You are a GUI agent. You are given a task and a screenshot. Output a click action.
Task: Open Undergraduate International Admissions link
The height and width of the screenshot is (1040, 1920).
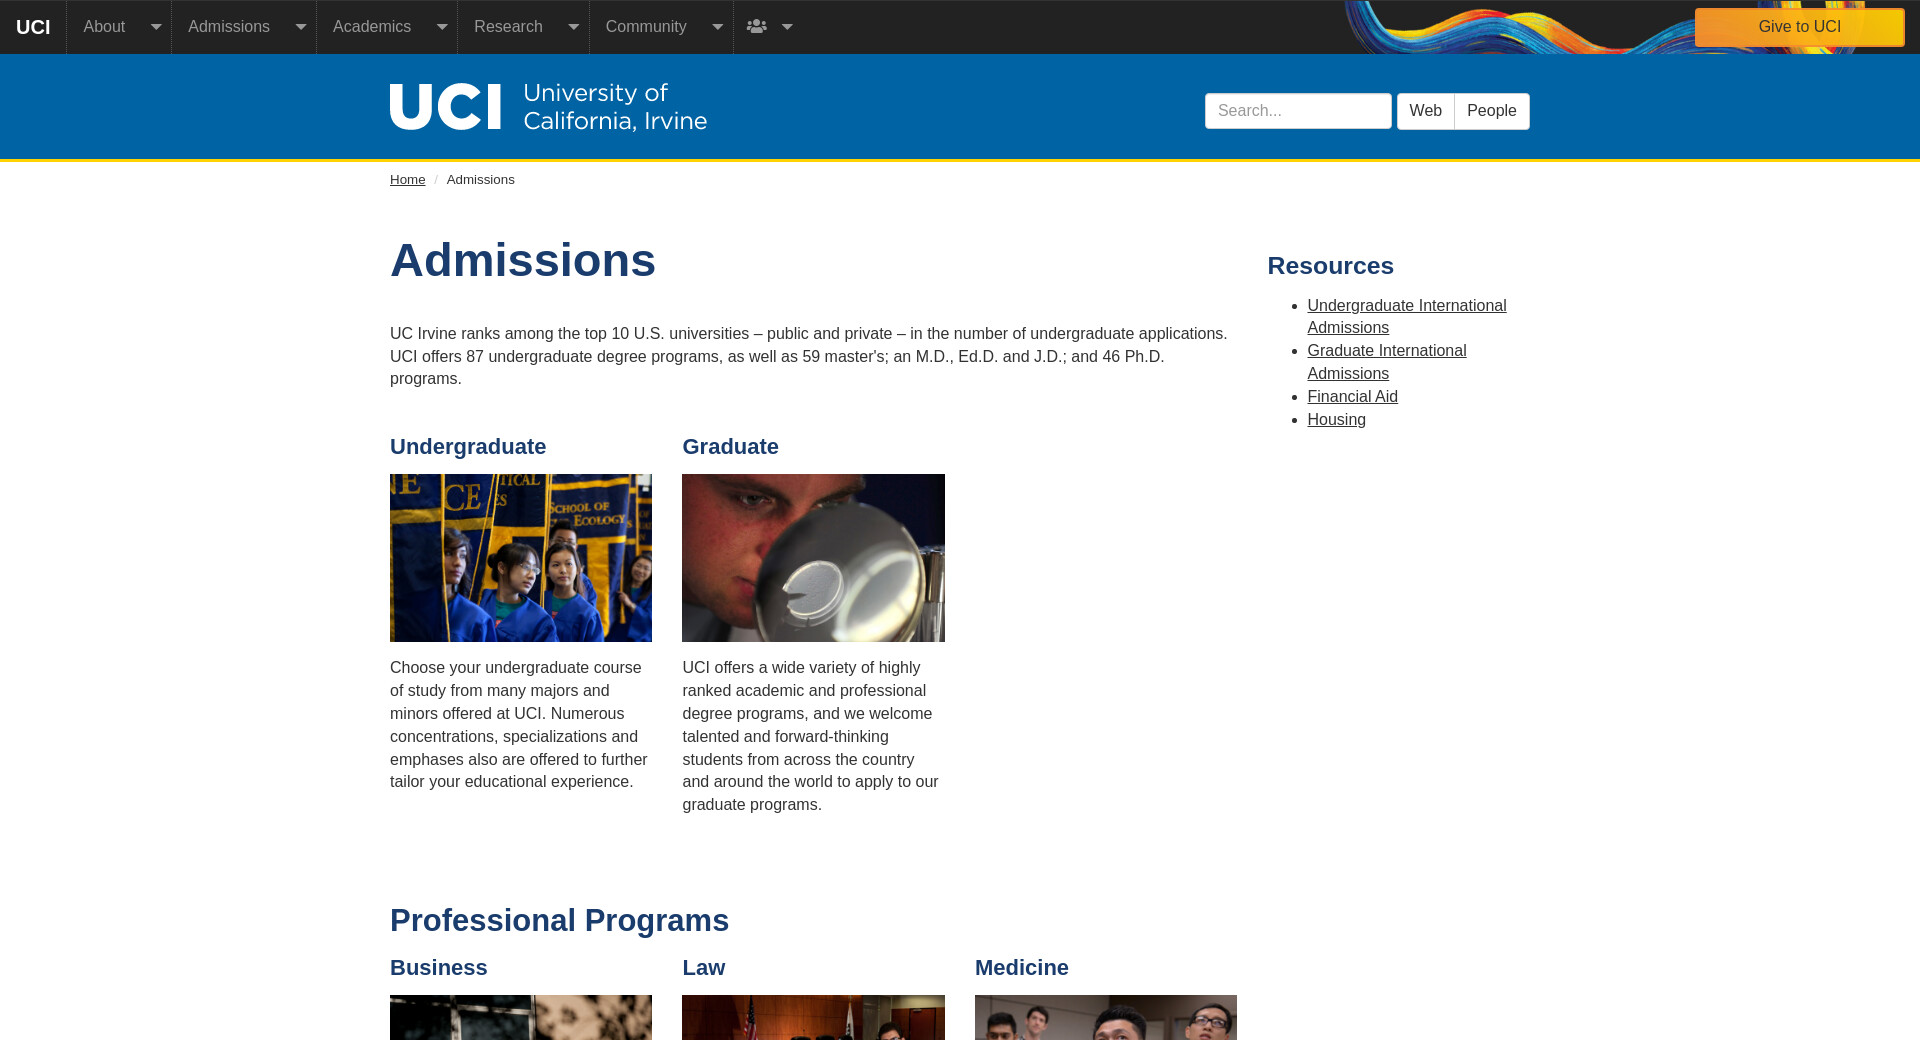click(x=1406, y=316)
